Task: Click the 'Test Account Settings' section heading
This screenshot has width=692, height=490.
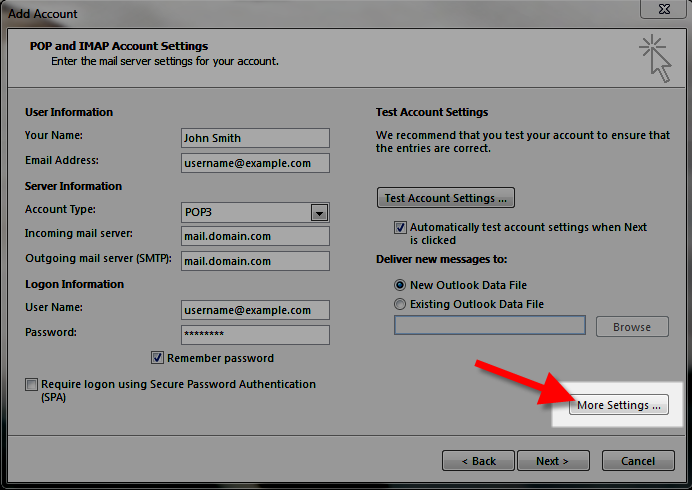Action: [x=432, y=112]
